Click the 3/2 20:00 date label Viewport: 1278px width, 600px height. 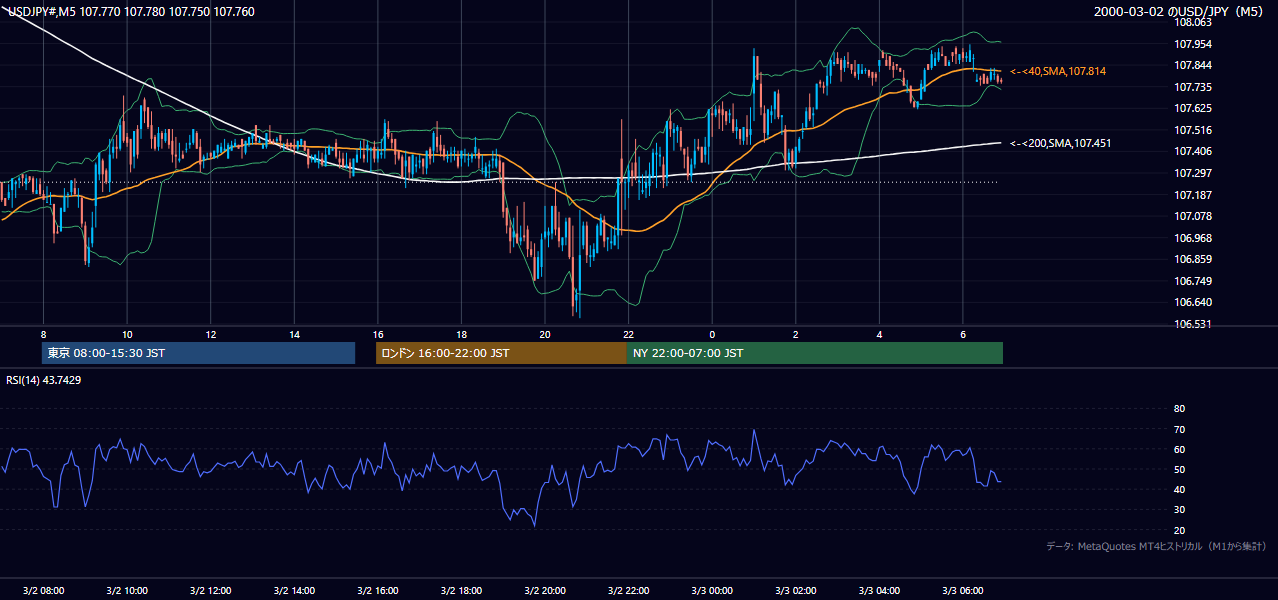pos(545,590)
